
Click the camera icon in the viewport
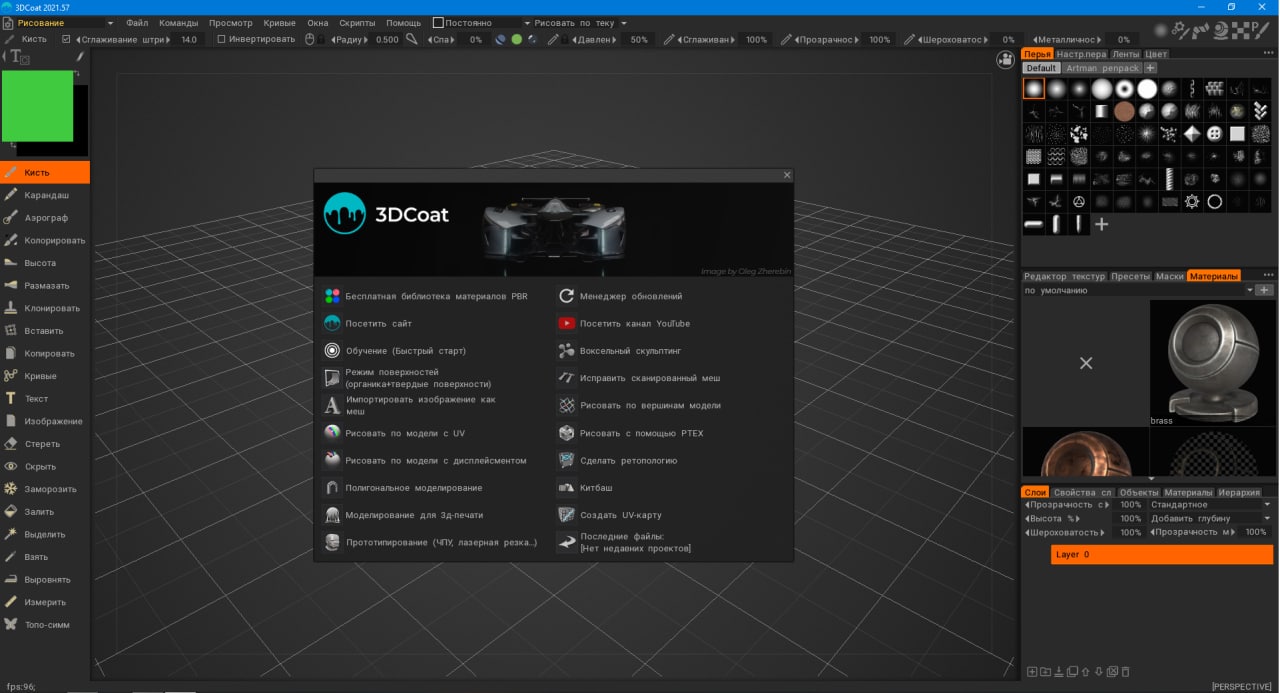point(1004,60)
